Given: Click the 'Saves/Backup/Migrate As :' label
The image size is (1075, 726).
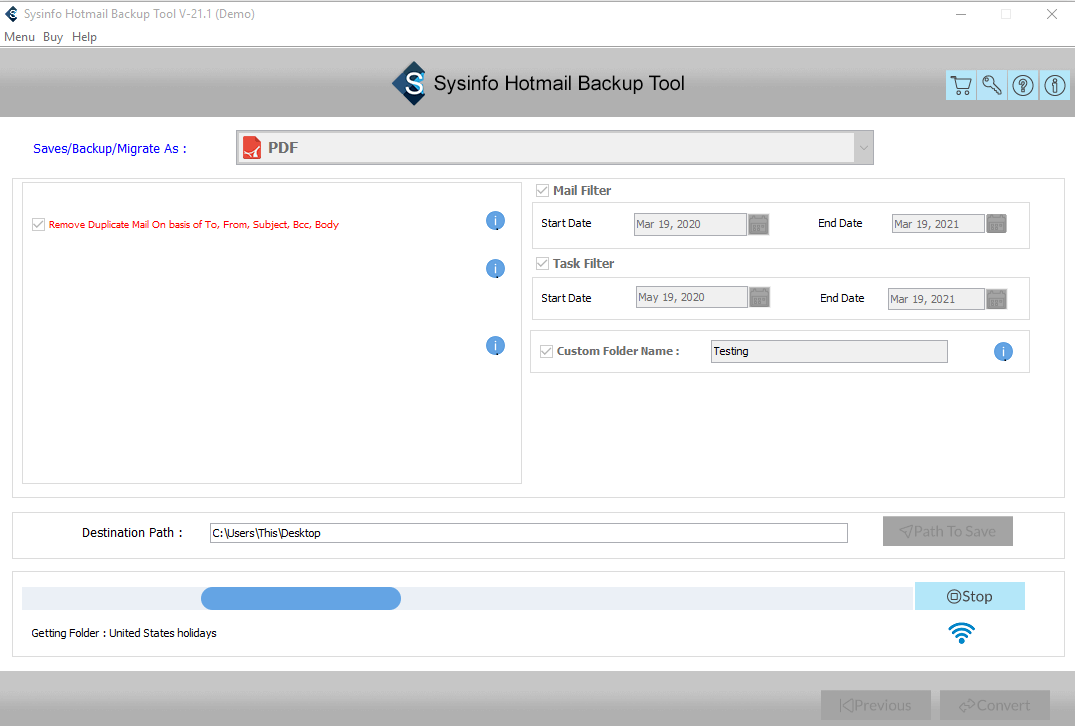Looking at the screenshot, I should point(110,149).
